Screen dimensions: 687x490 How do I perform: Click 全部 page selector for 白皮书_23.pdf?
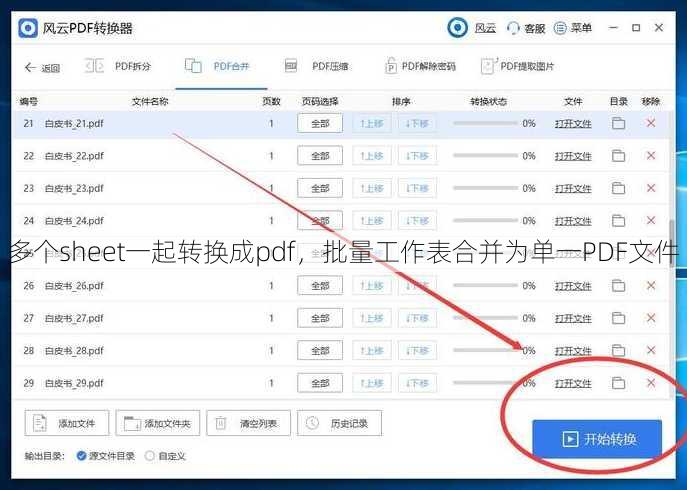click(320, 188)
